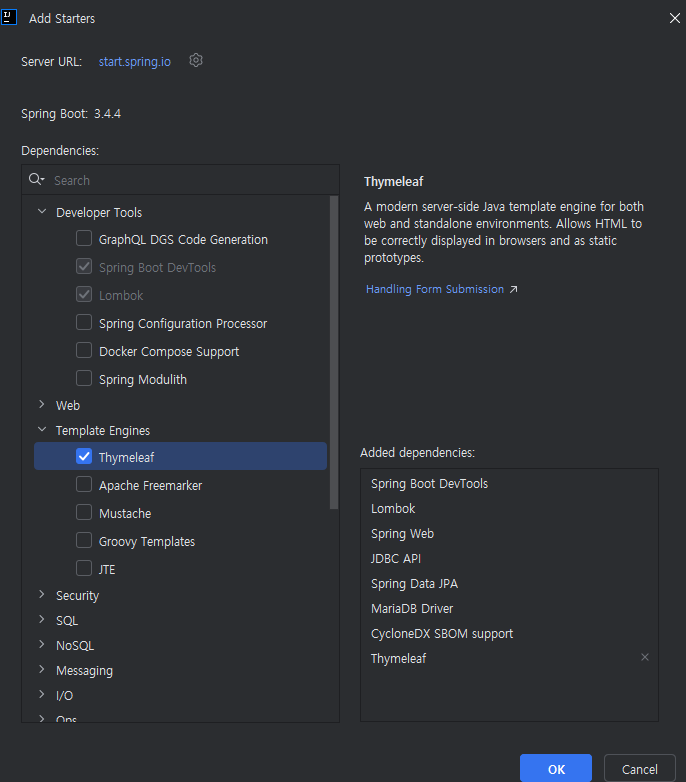
Task: Click the Spring Boot DevTools checkbox
Action: tap(84, 266)
